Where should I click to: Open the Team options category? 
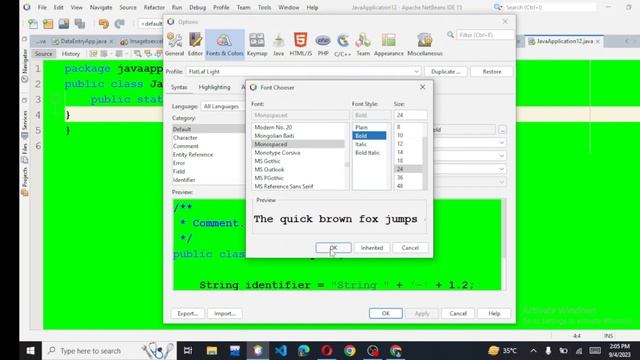(x=363, y=44)
